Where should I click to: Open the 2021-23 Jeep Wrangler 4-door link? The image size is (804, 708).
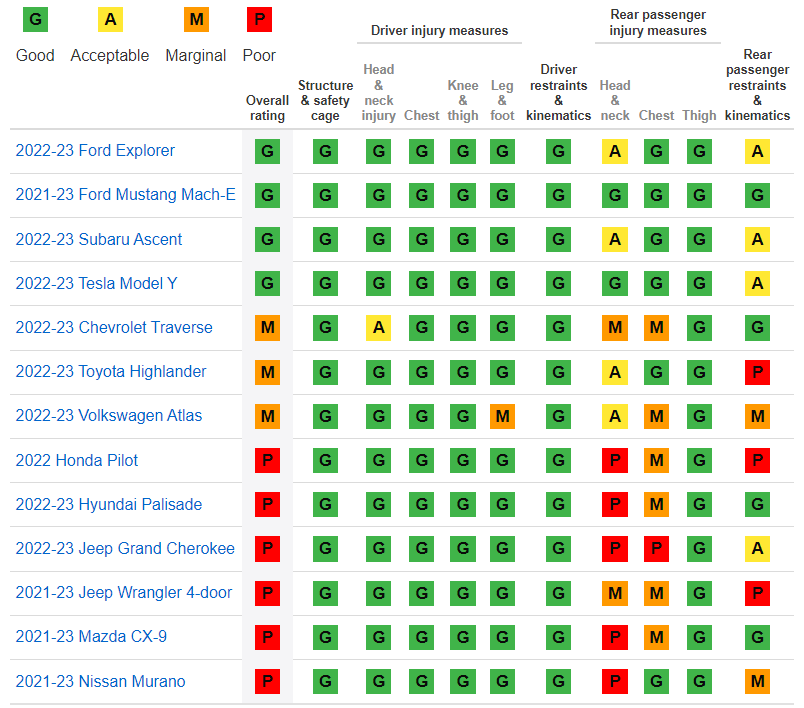pos(123,593)
